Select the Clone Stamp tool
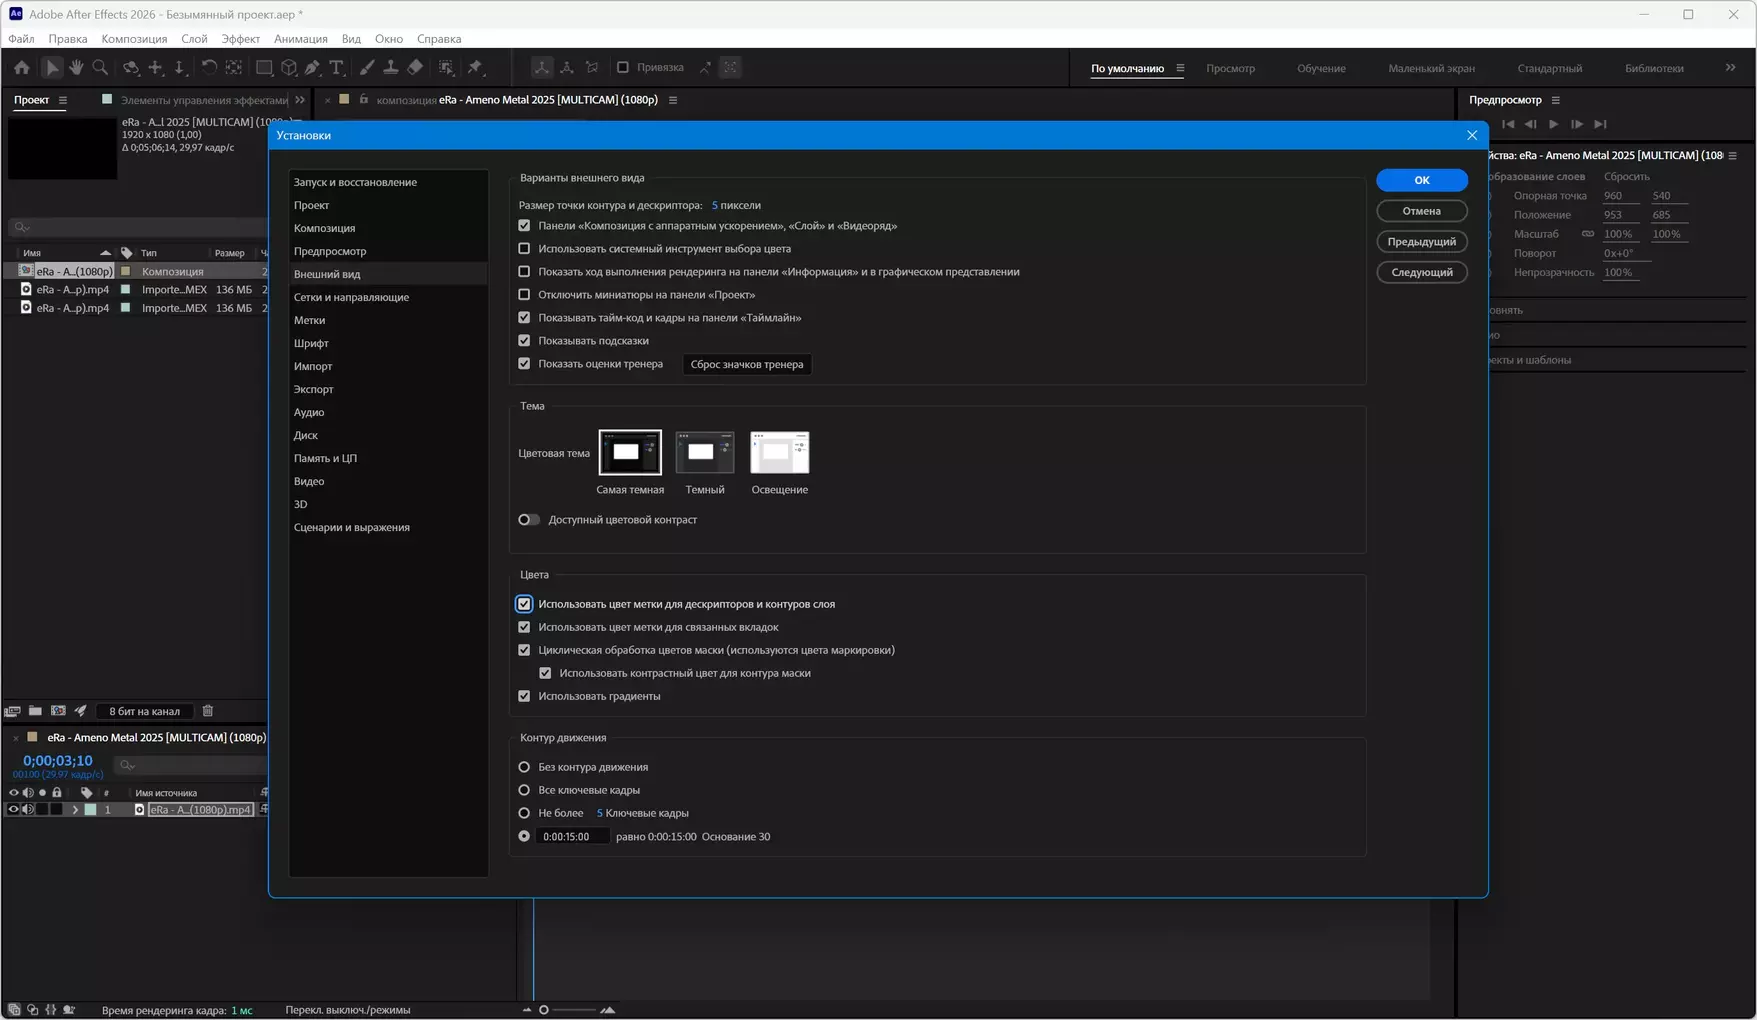 pos(391,68)
